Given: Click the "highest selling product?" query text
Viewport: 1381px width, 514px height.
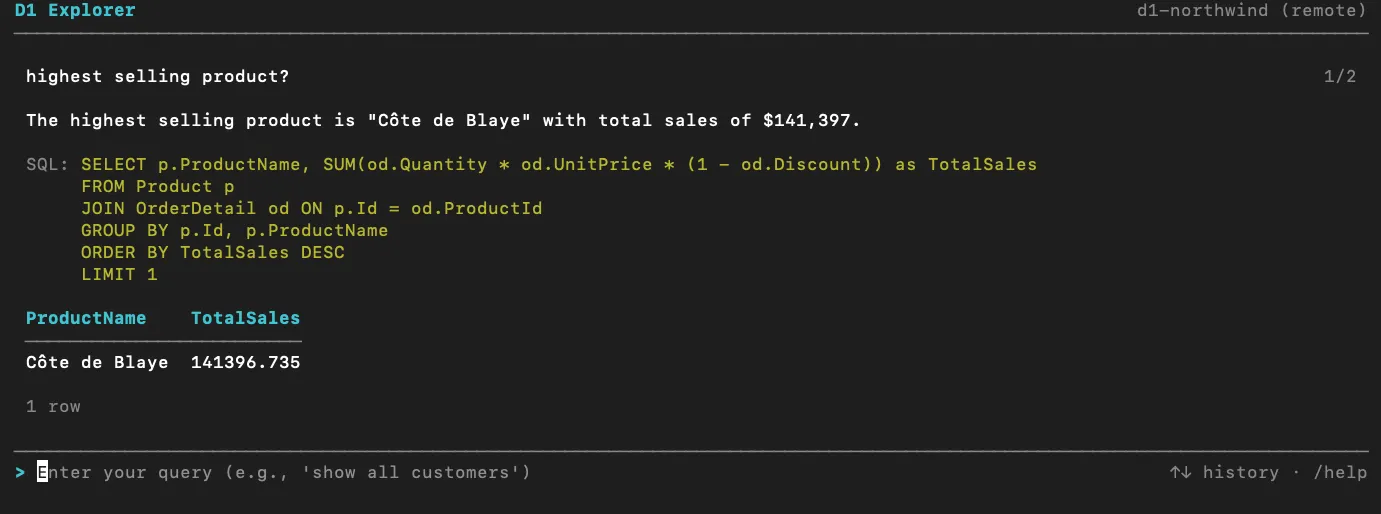Looking at the screenshot, I should 157,76.
